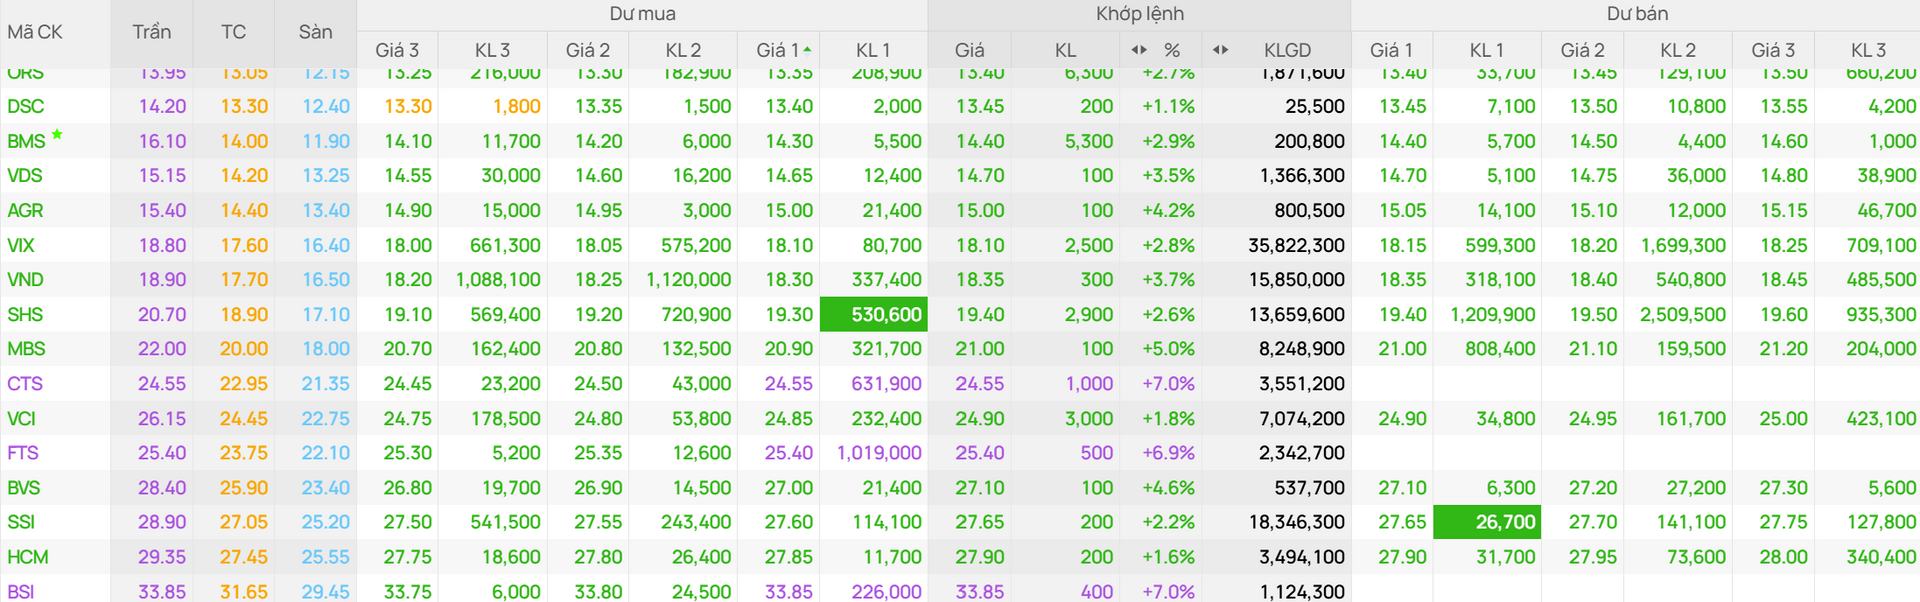Click the Dư mua group header

[642, 14]
